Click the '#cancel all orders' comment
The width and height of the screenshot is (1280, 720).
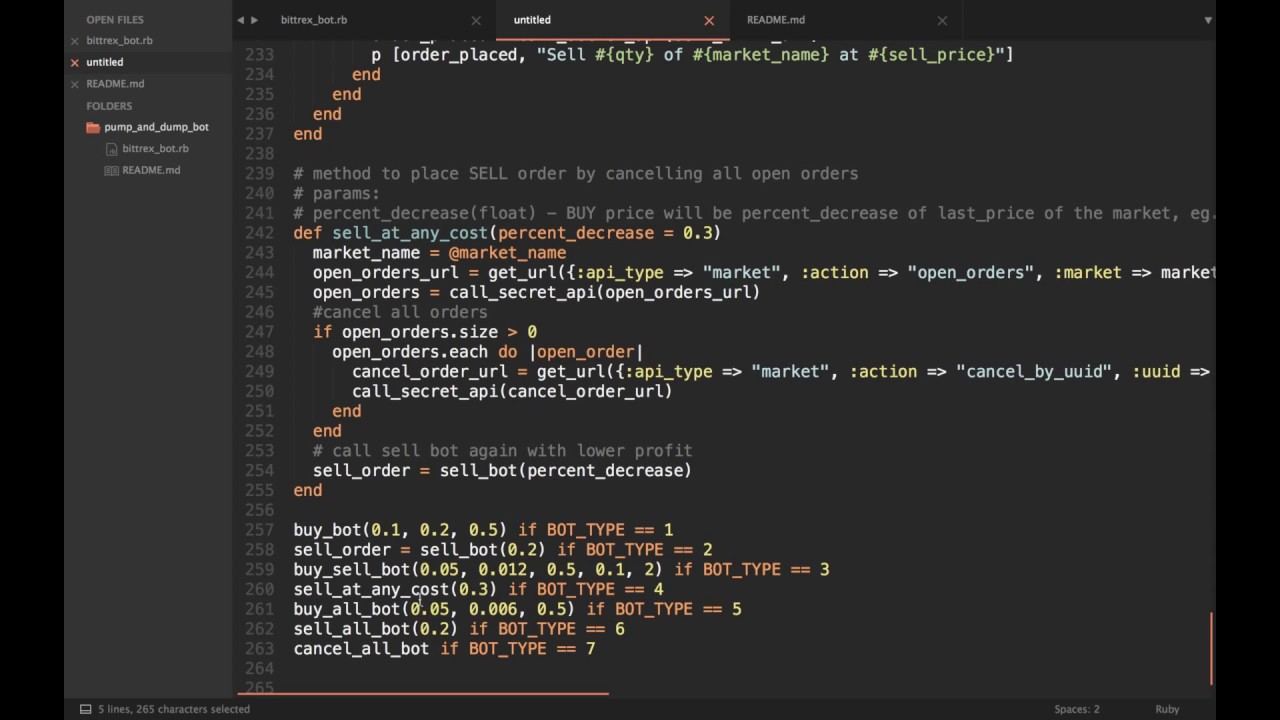[400, 312]
